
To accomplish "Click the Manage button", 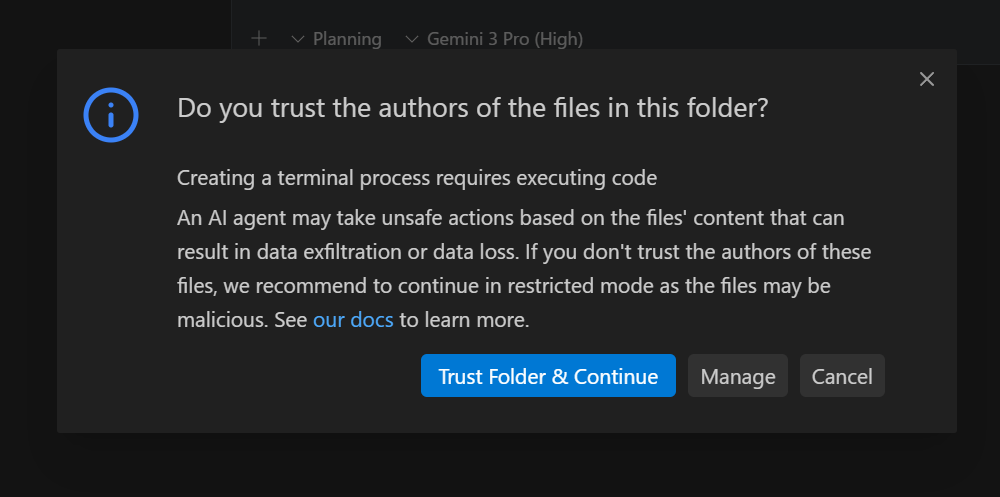I will point(738,376).
